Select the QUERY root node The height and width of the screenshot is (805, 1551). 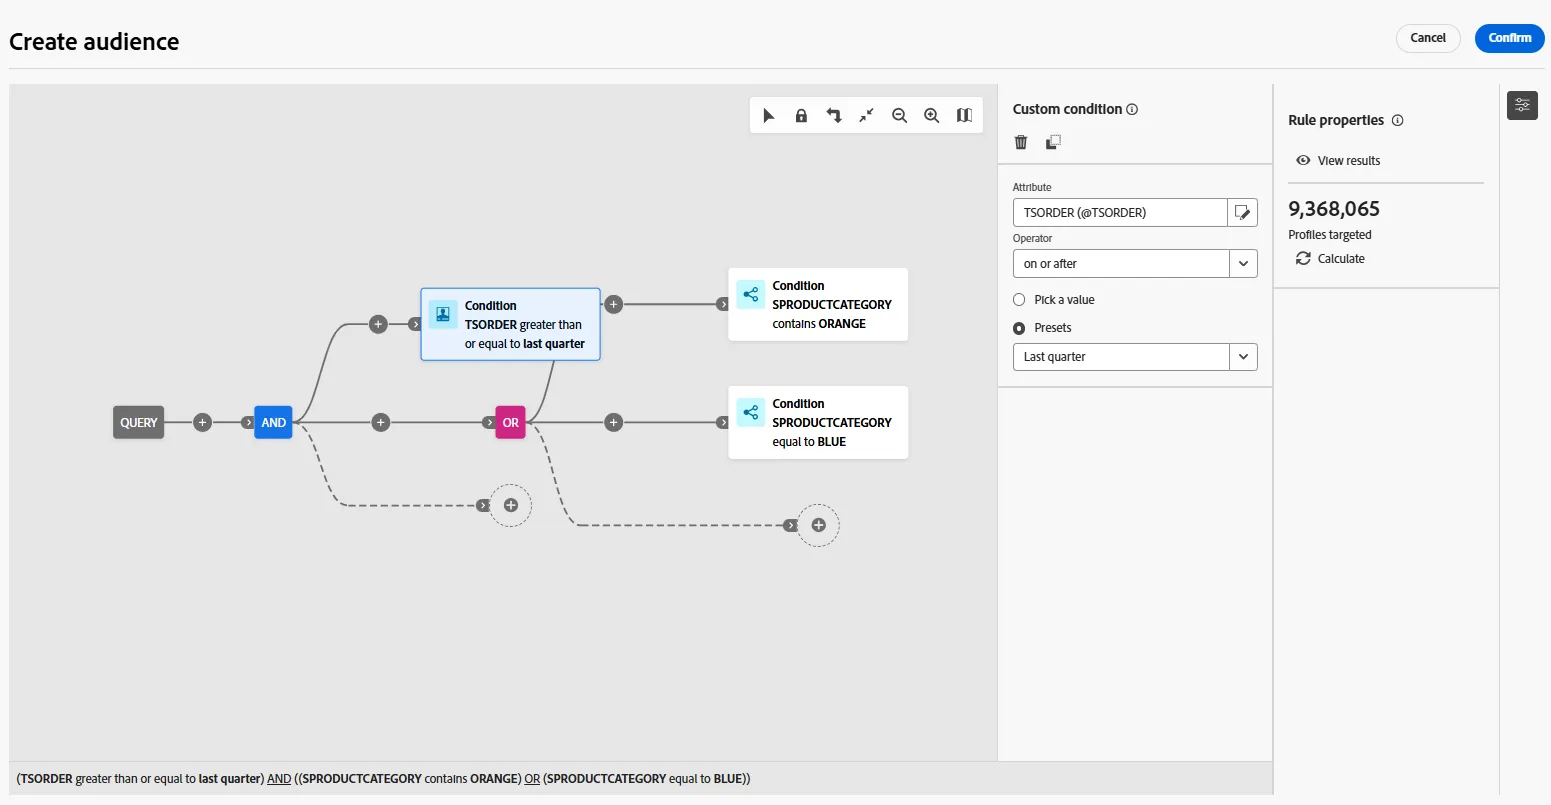[139, 423]
